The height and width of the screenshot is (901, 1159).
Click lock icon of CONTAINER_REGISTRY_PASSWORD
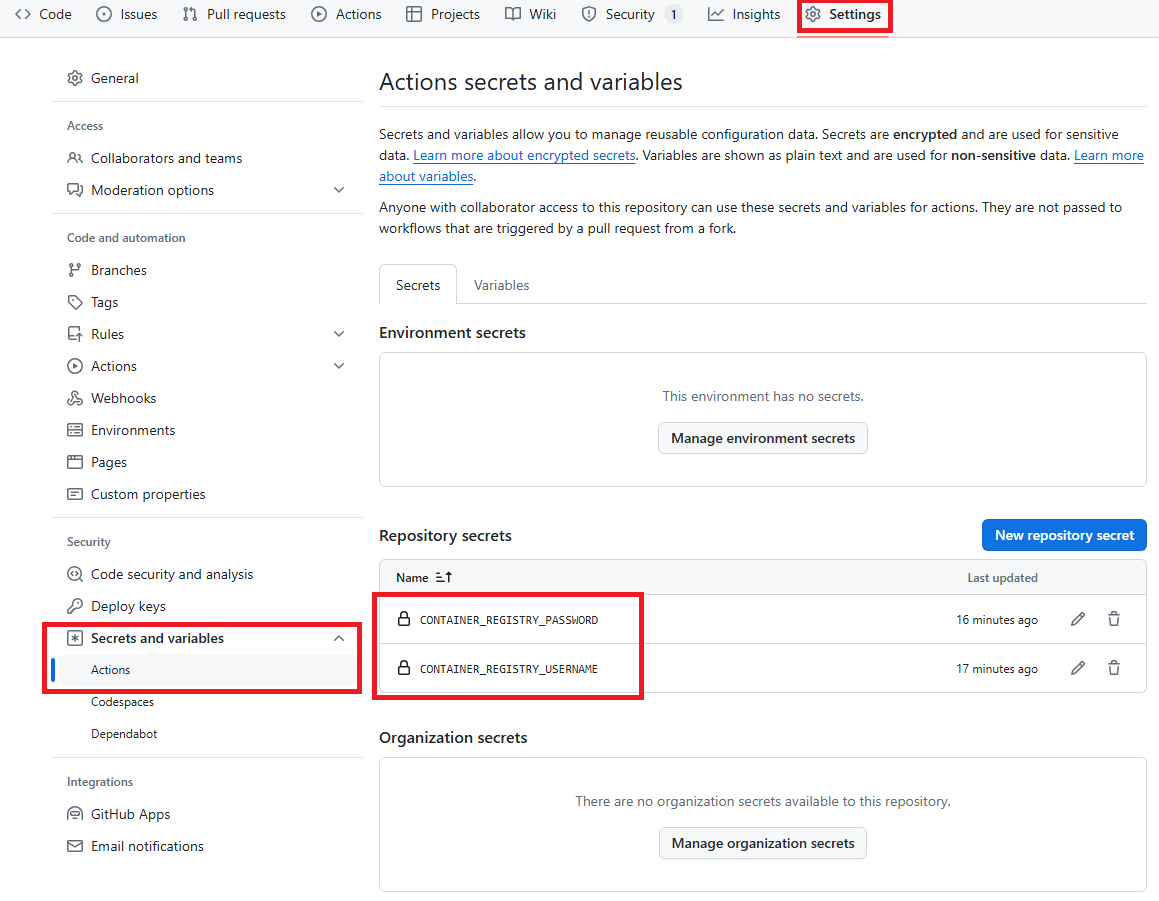point(404,619)
